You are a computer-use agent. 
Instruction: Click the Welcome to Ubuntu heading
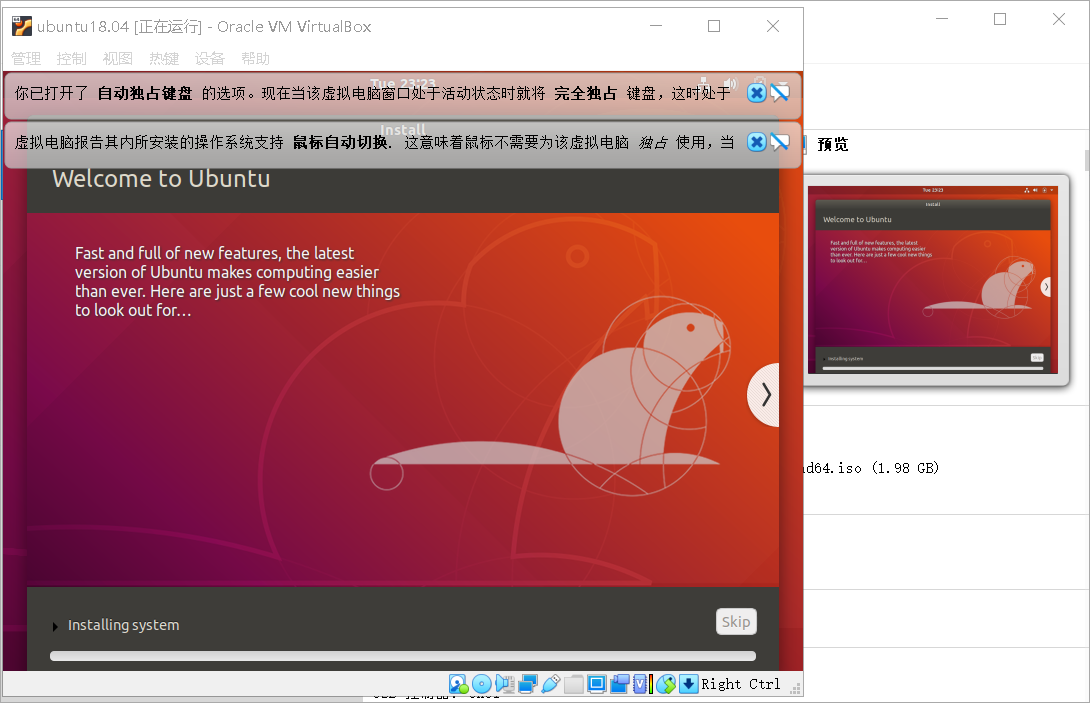click(161, 179)
